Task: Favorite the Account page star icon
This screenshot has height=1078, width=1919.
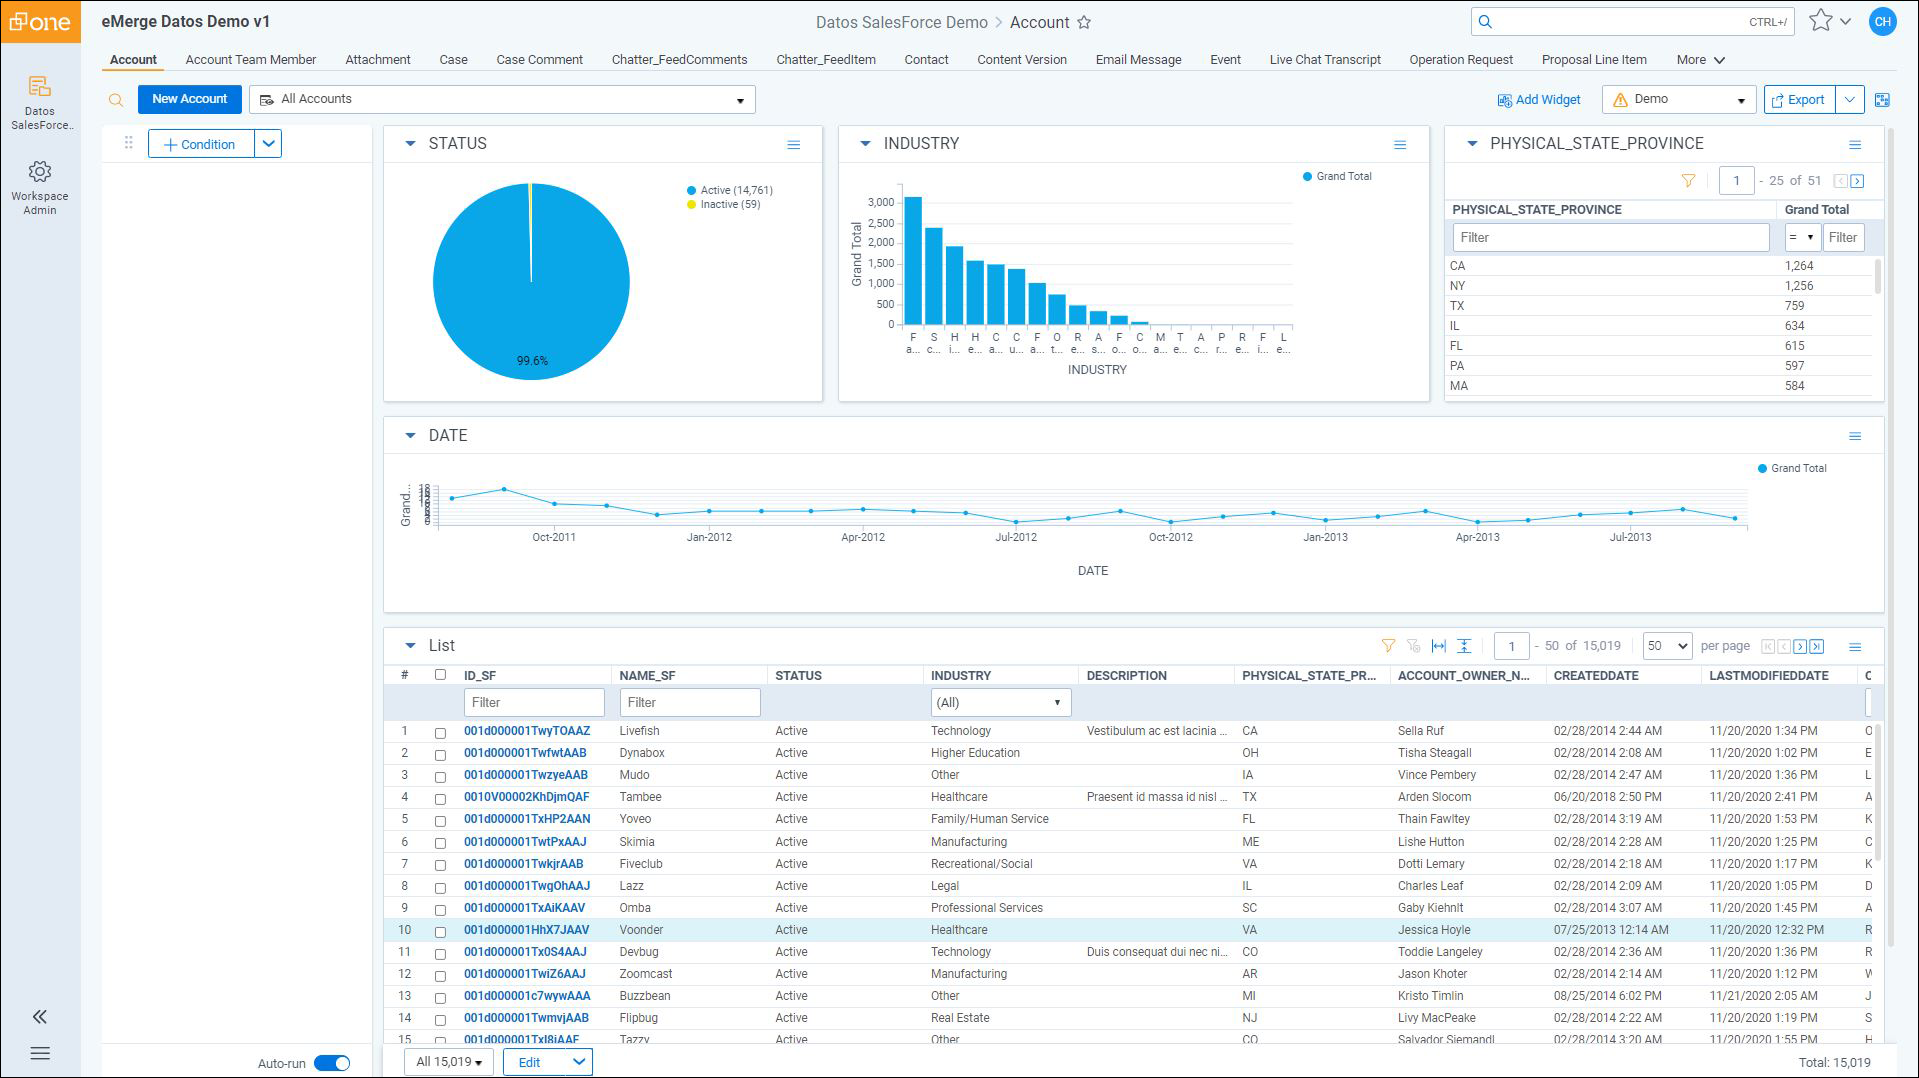Action: point(1084,22)
